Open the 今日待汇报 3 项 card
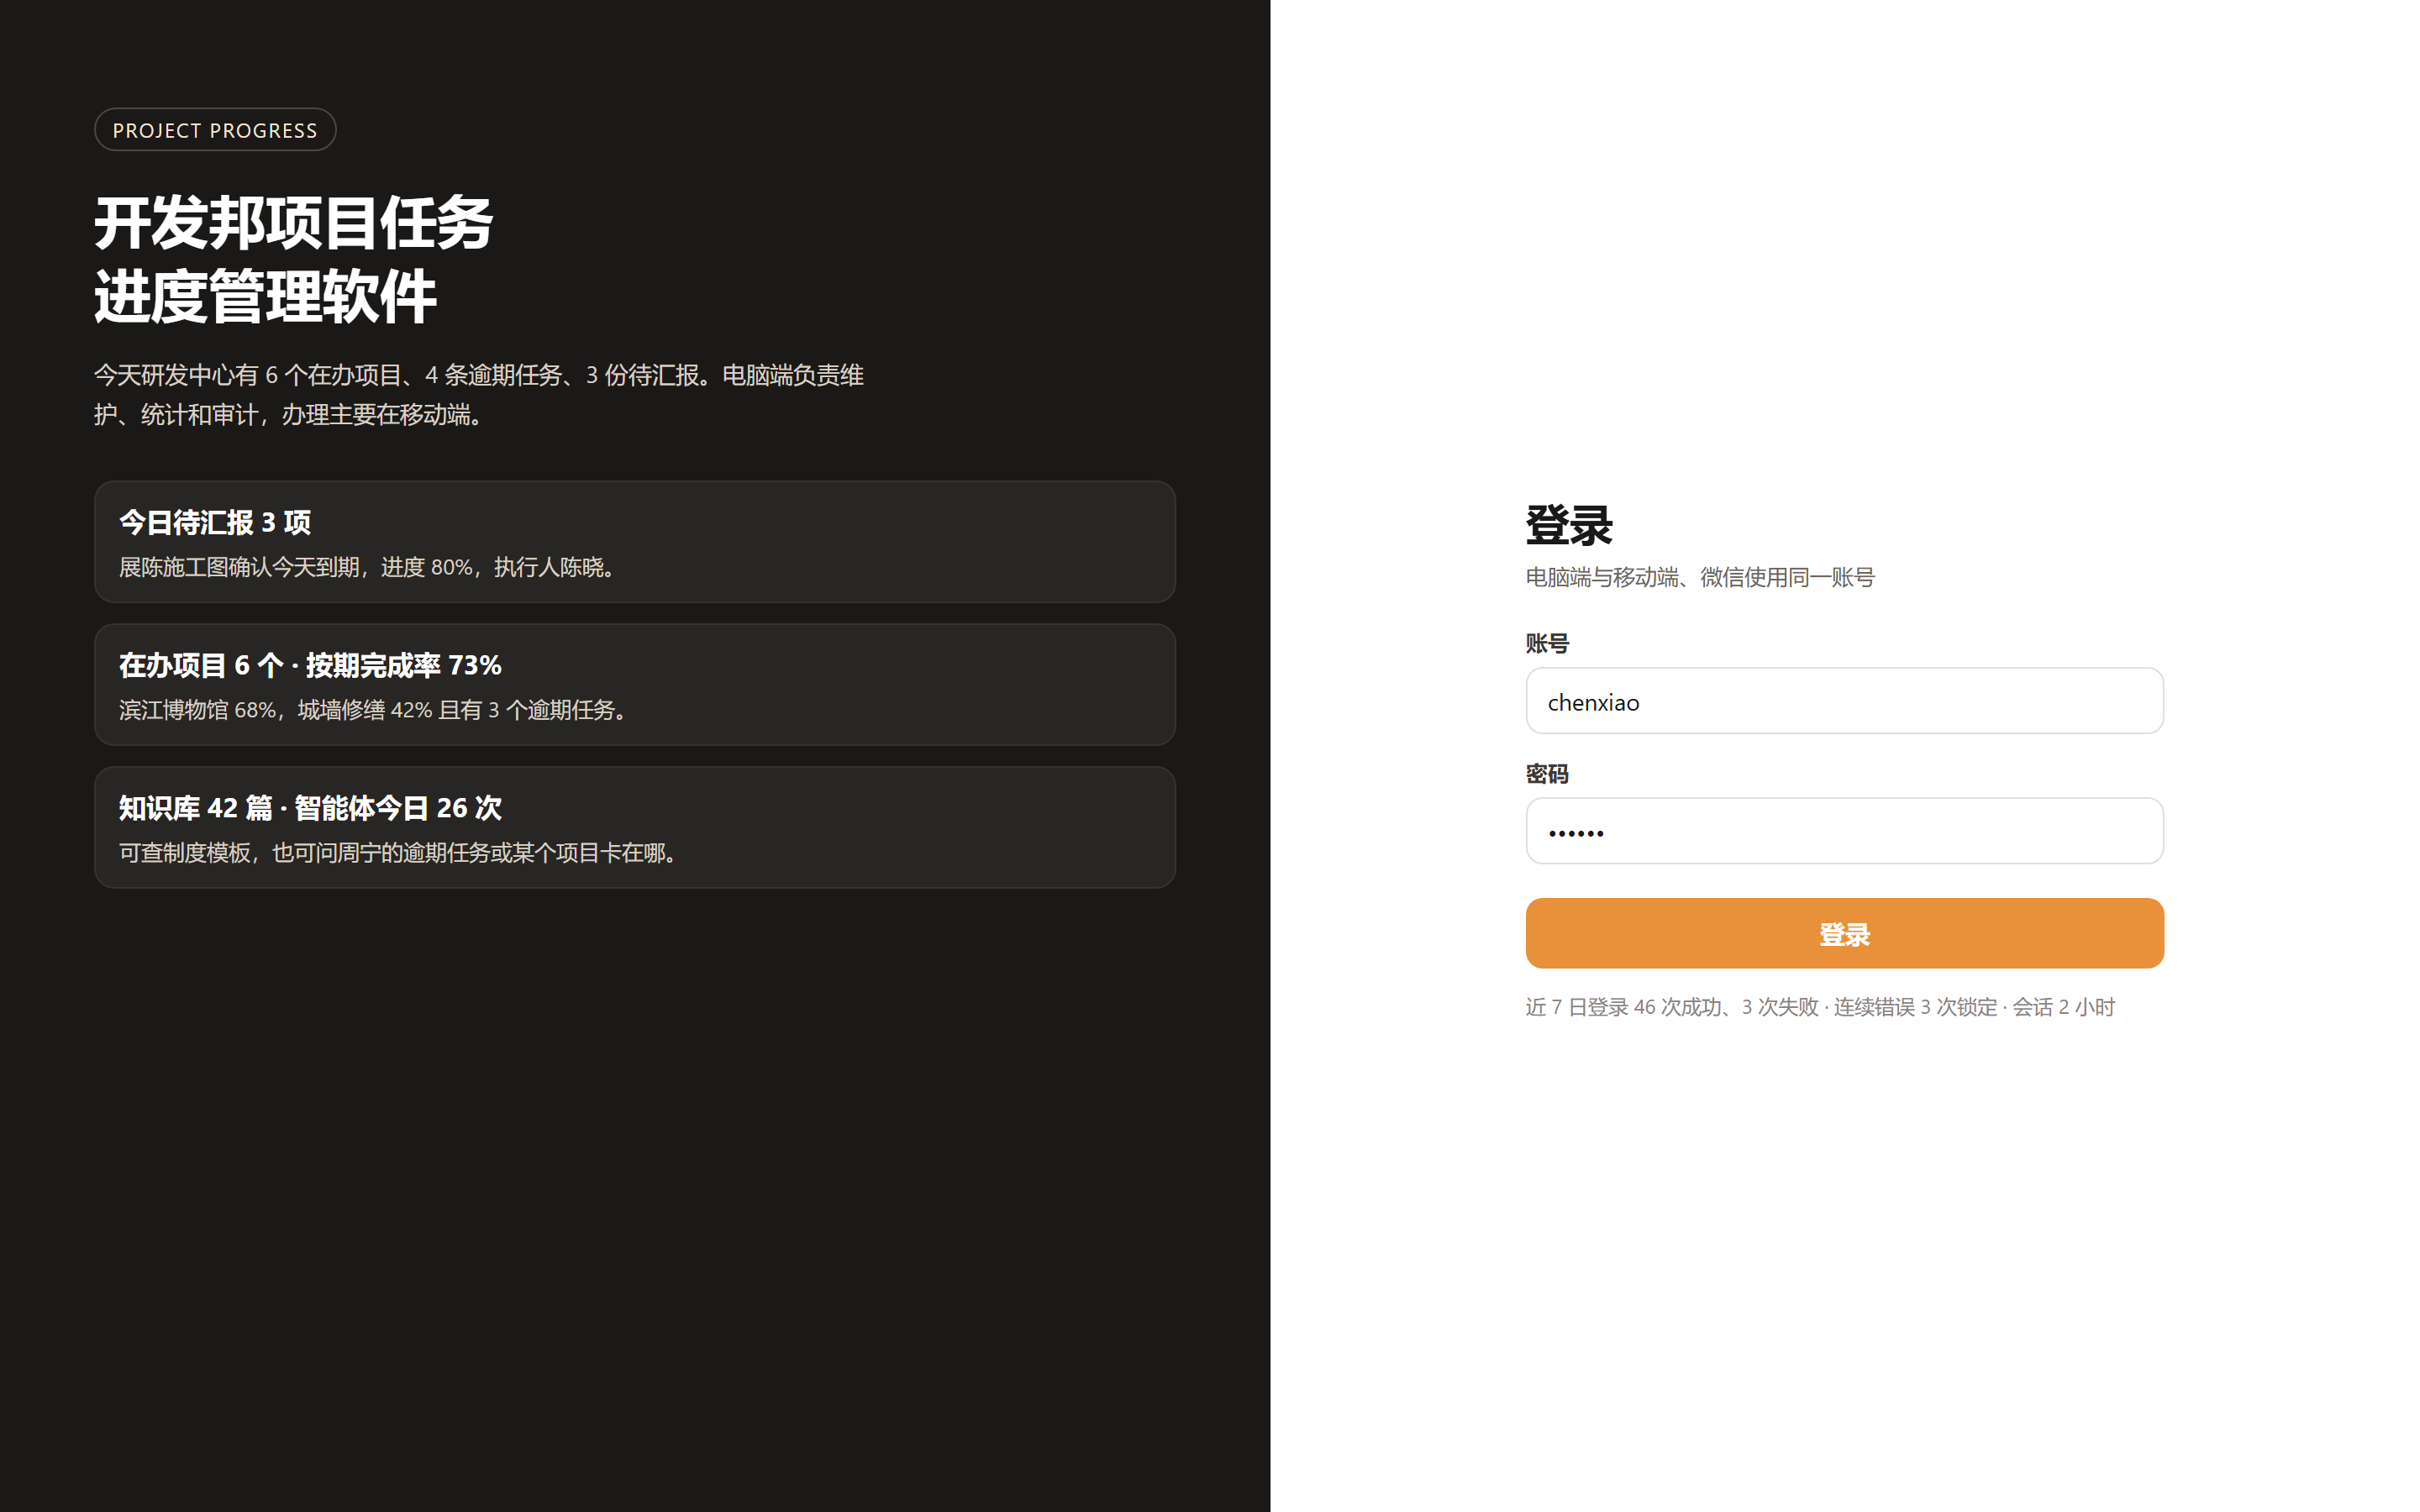 (635, 542)
